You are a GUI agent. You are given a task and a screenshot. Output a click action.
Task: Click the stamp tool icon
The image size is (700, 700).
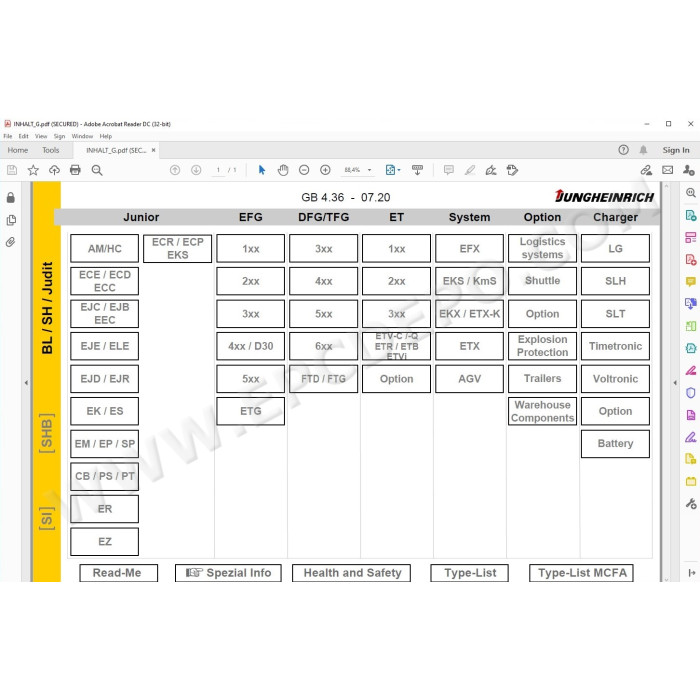coord(512,170)
